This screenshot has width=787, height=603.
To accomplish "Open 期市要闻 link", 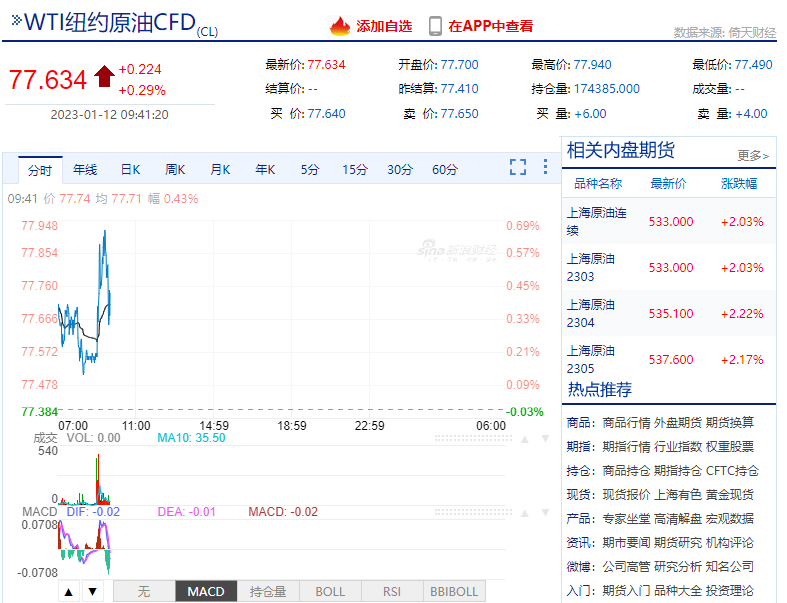I will point(626,543).
